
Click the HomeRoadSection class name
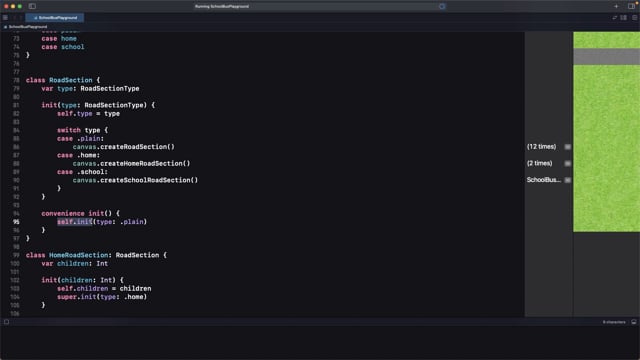tap(79, 255)
